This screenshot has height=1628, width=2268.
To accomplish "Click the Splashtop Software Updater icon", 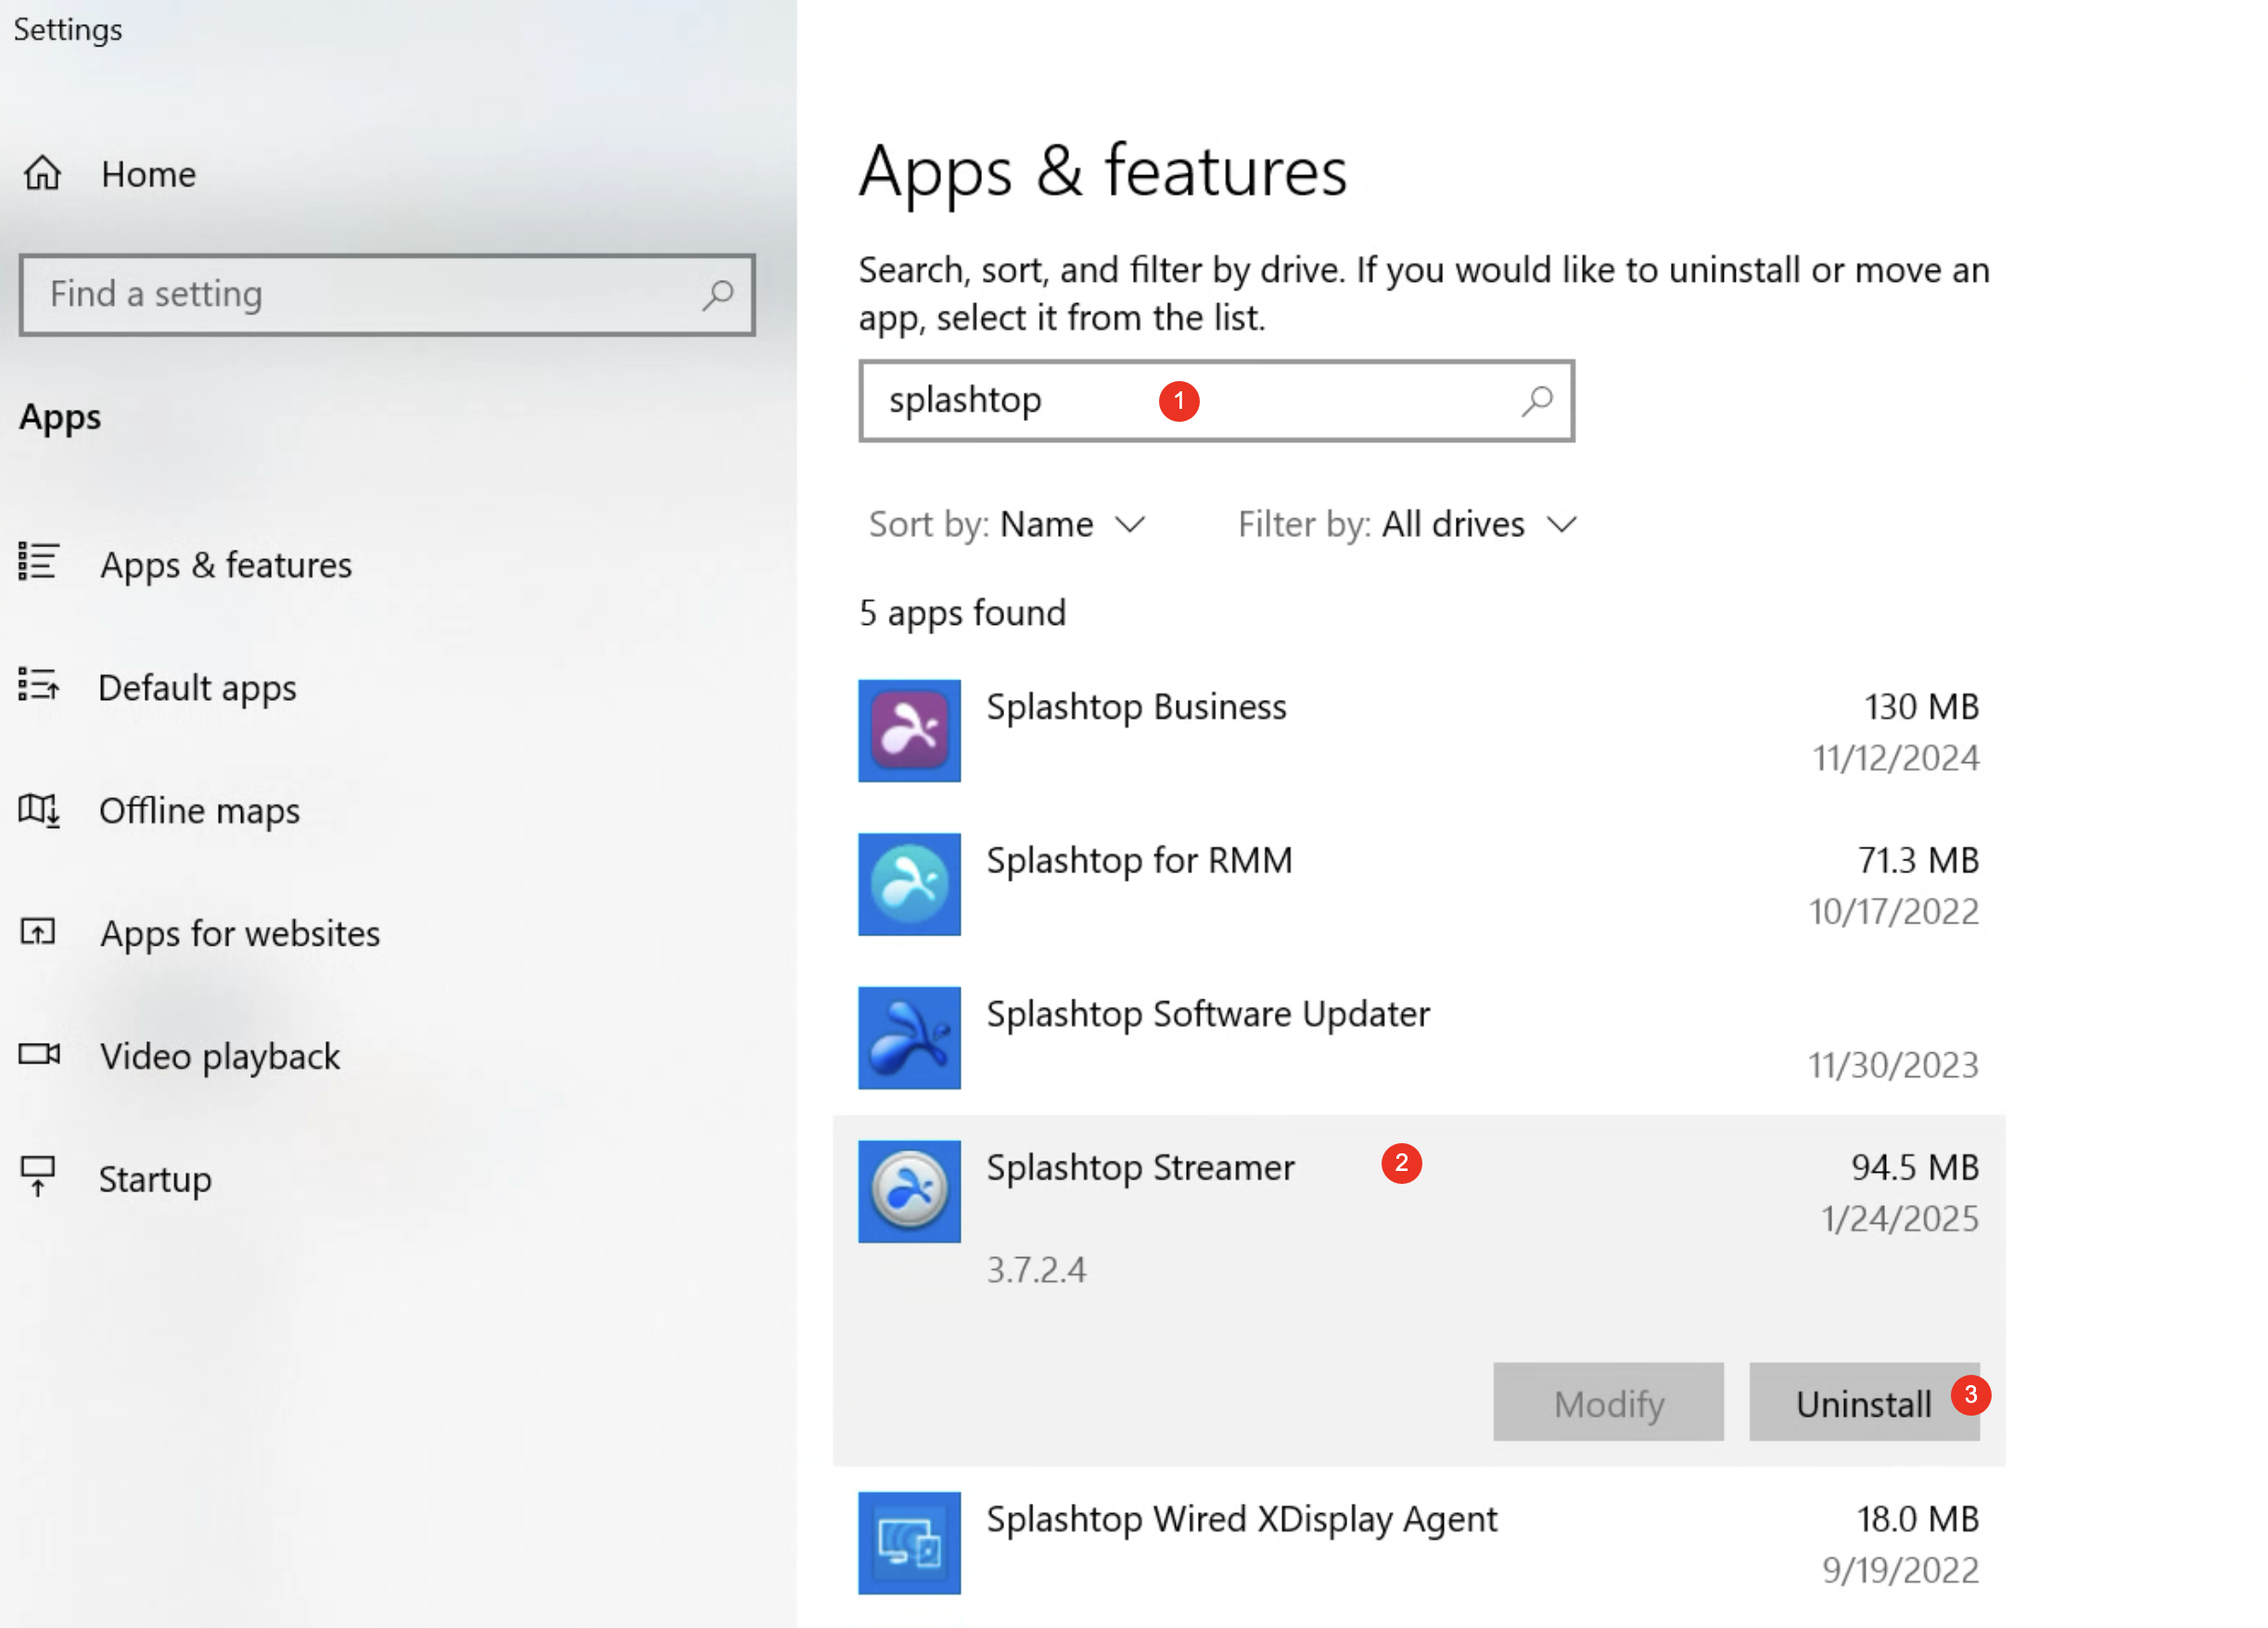I will (x=909, y=1038).
